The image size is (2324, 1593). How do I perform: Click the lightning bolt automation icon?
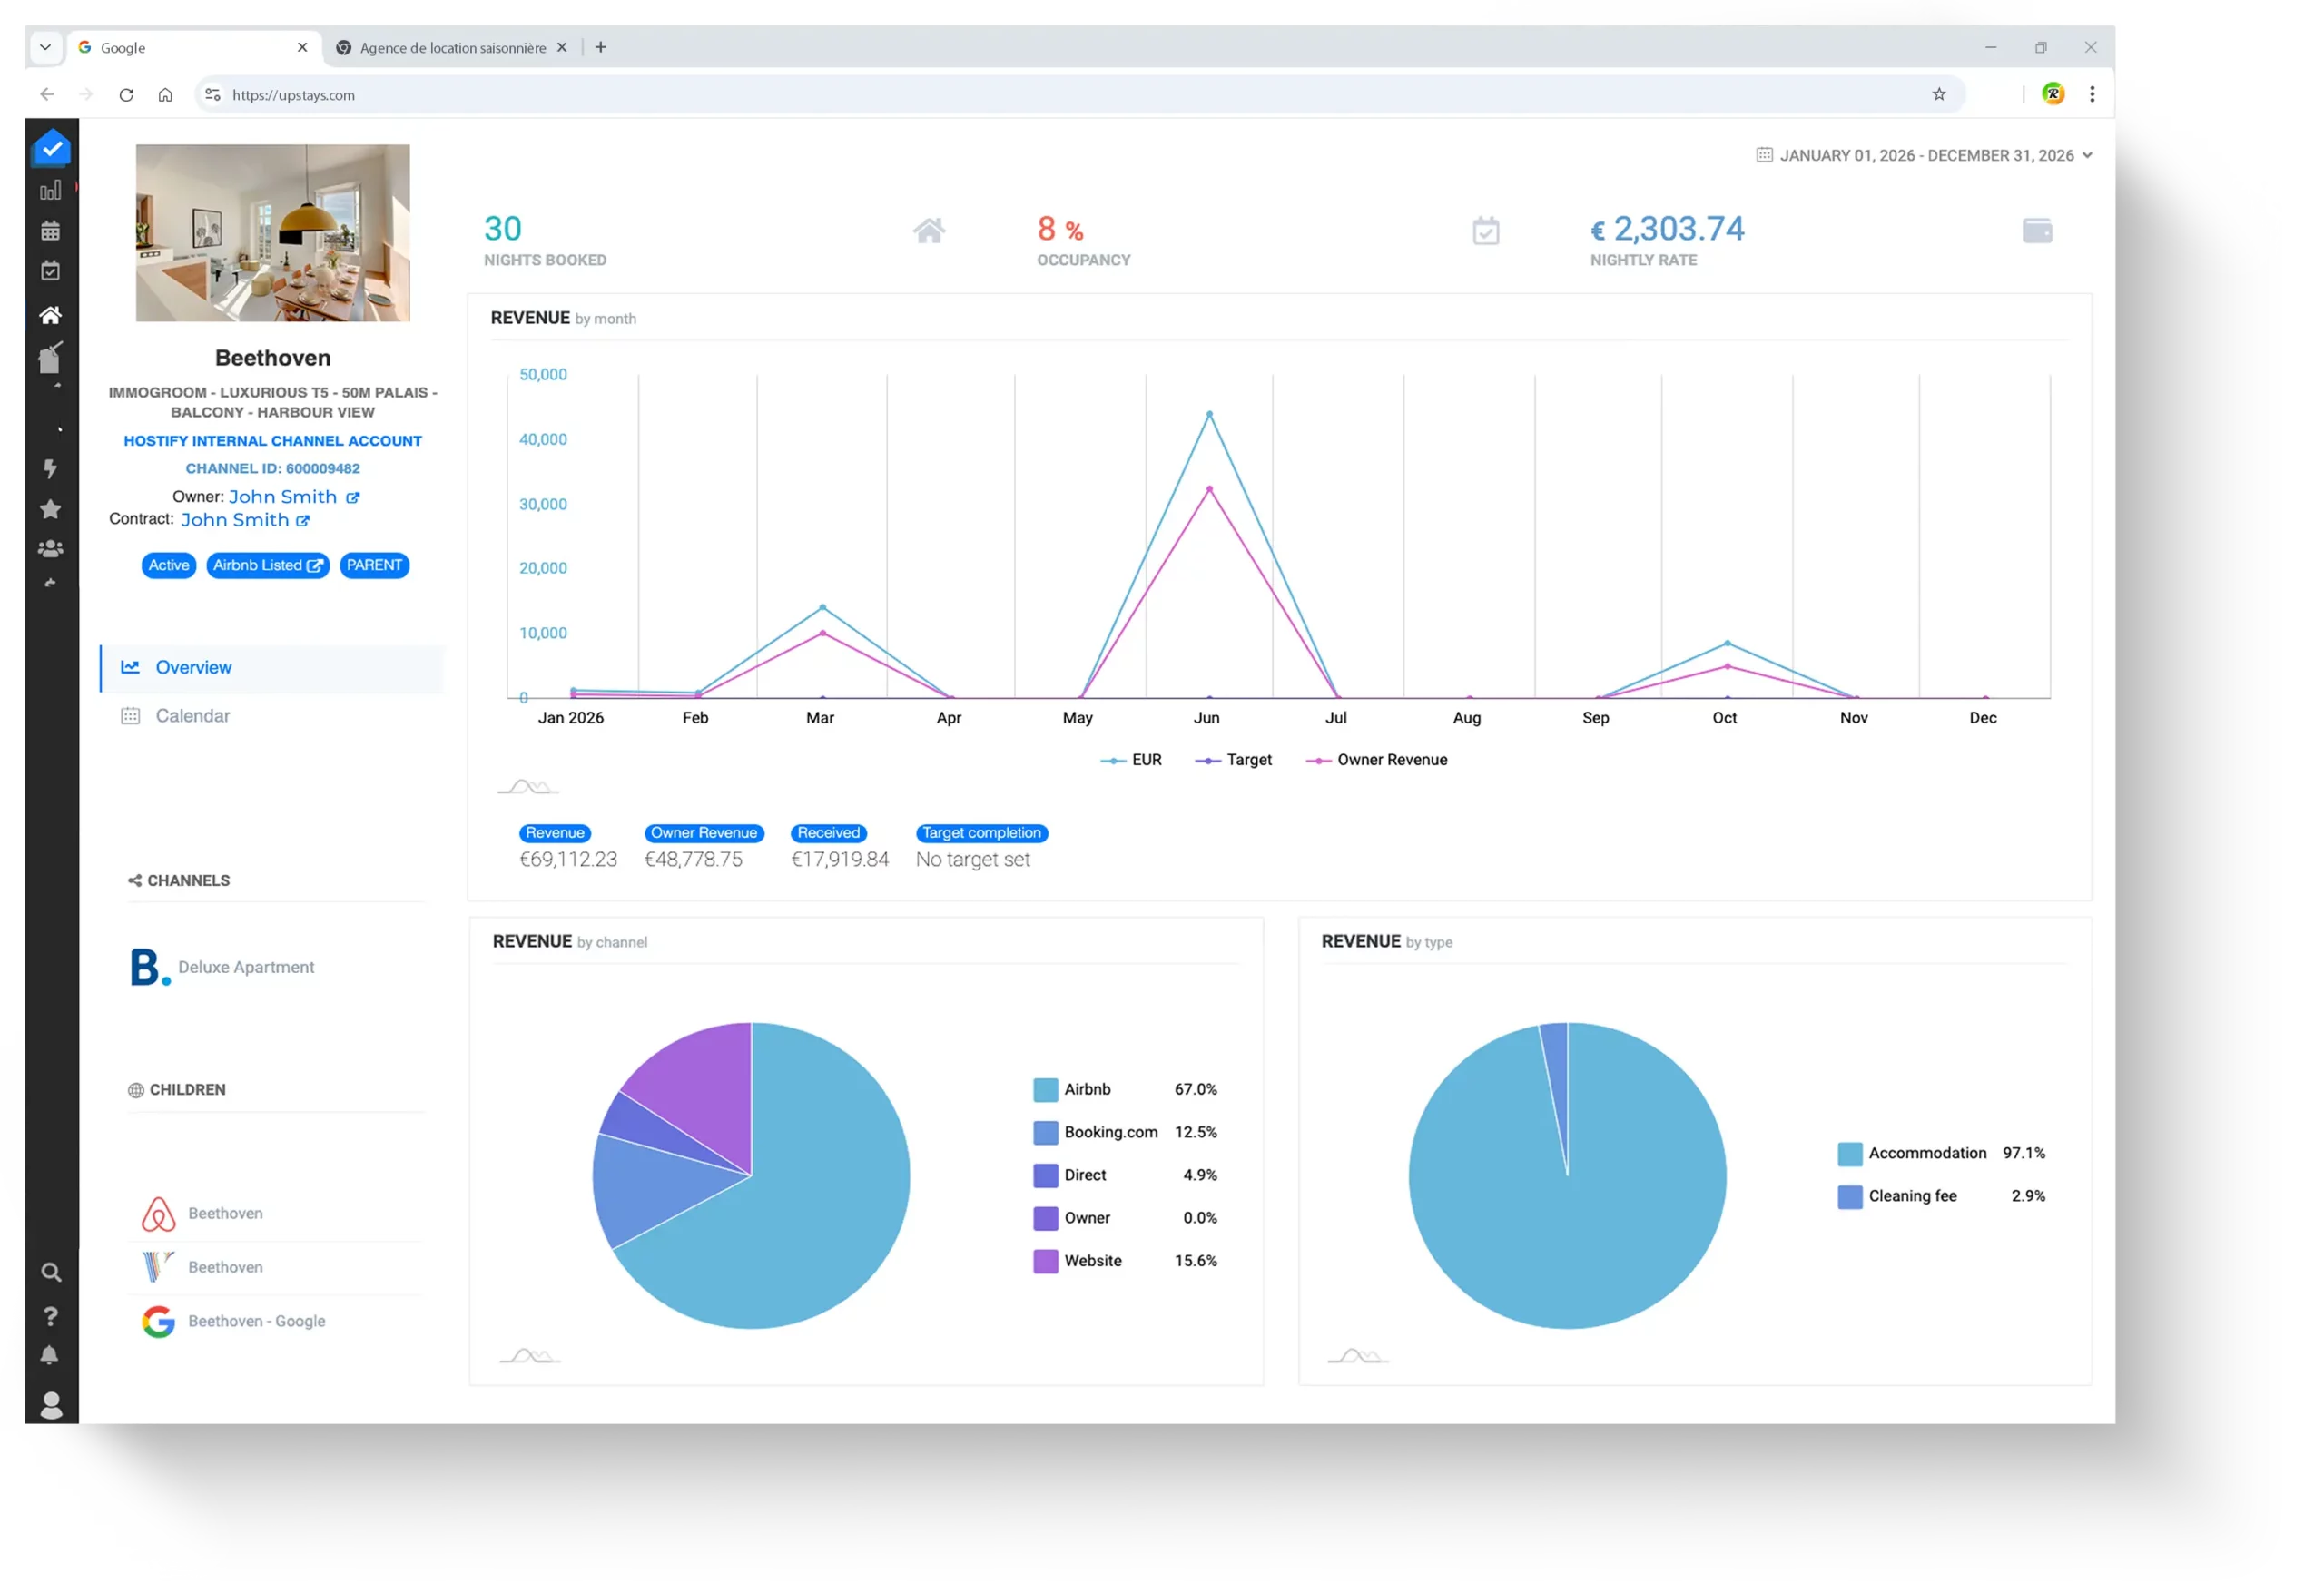tap(50, 468)
